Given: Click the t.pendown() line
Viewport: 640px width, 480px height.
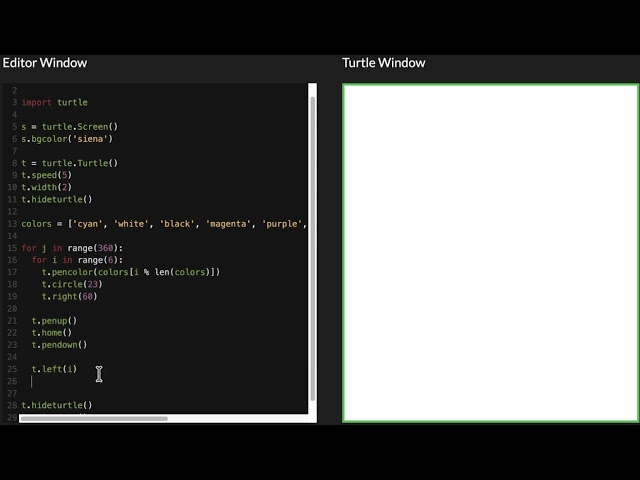Looking at the screenshot, I should (x=59, y=345).
